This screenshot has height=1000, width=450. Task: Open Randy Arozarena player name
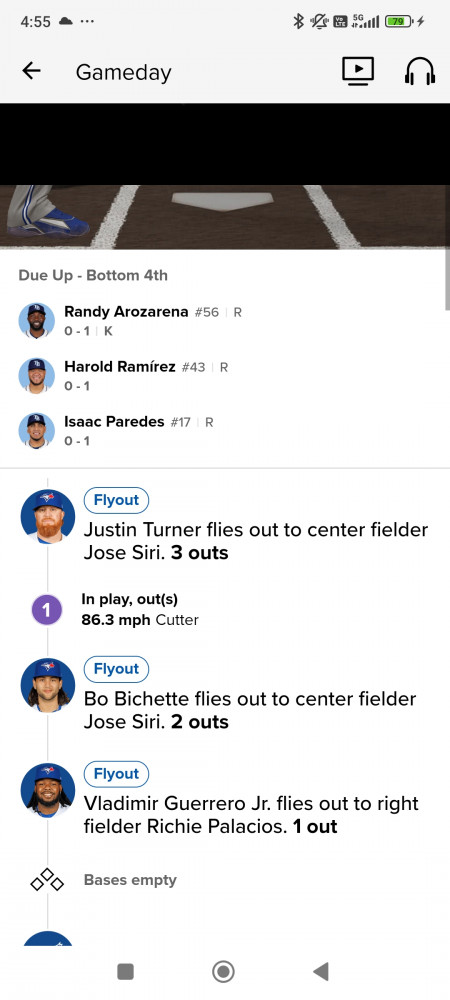(x=126, y=312)
